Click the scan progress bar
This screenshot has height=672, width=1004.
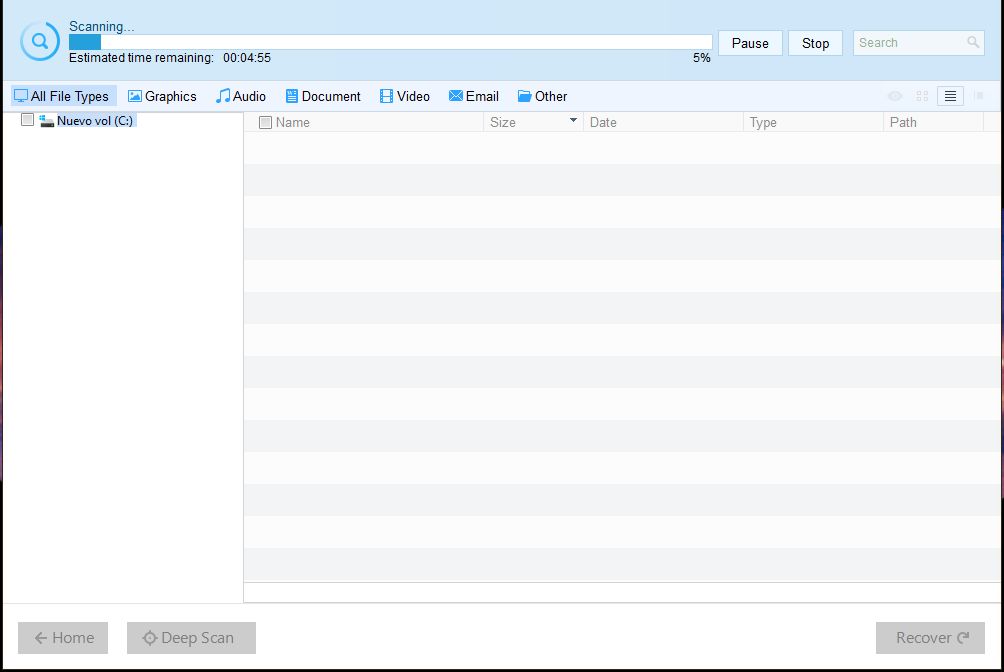(390, 41)
